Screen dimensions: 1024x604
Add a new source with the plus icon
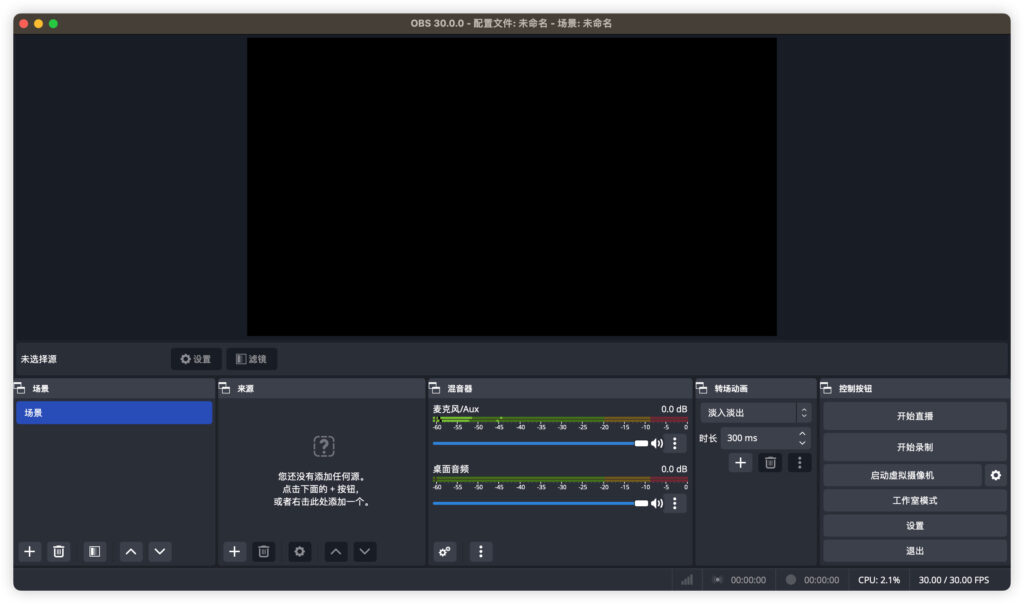(234, 551)
